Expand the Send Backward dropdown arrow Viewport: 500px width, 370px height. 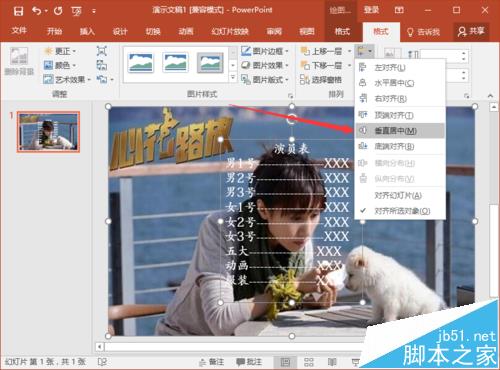pos(349,65)
